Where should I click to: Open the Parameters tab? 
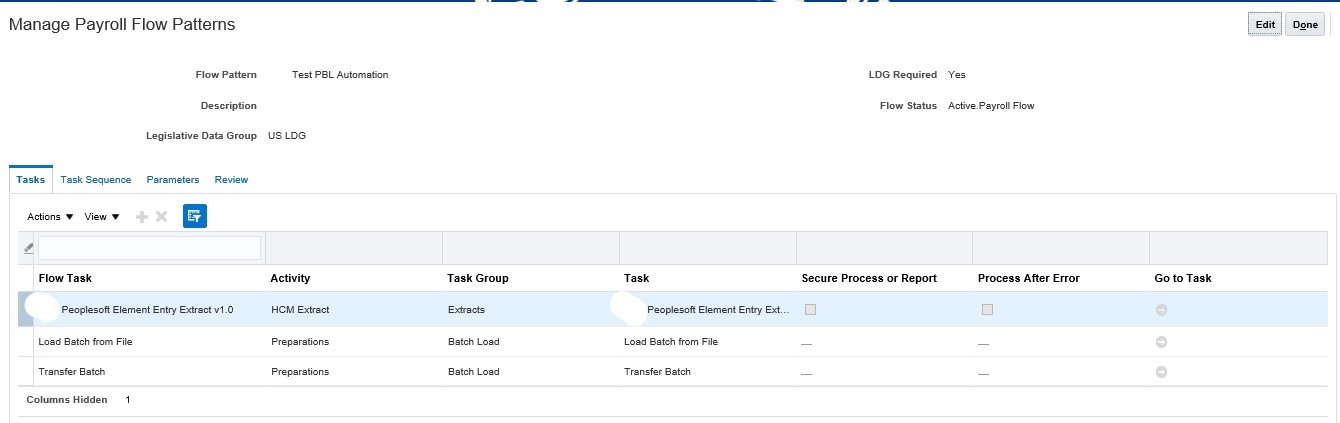(x=173, y=180)
